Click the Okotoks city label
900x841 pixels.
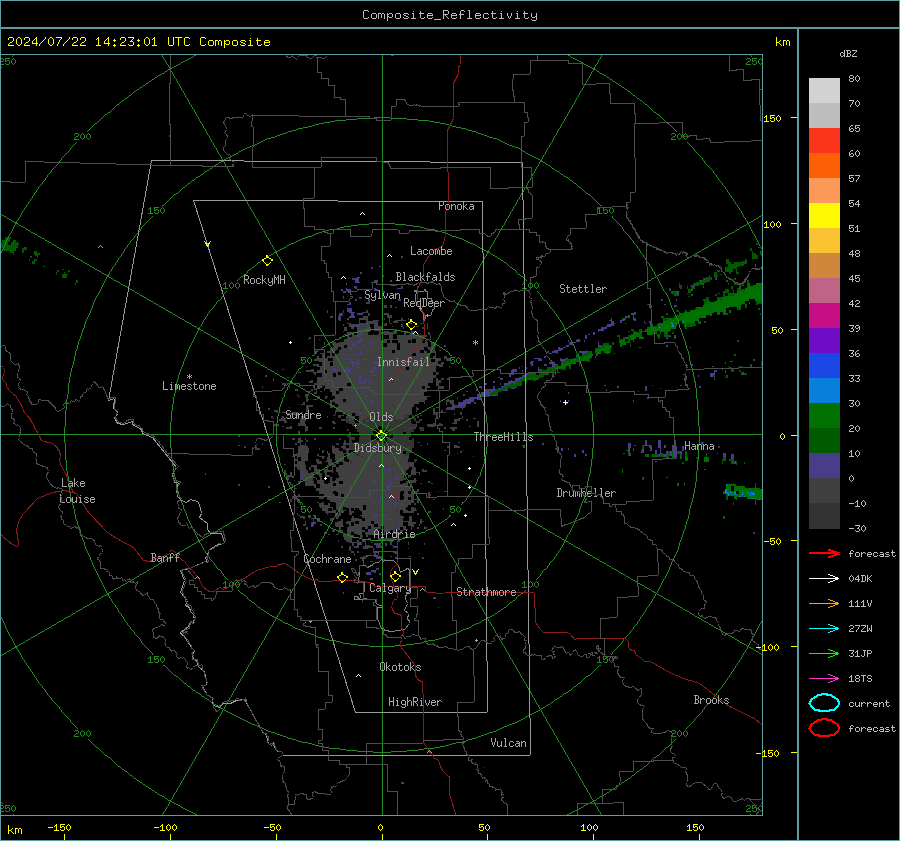tap(400, 667)
